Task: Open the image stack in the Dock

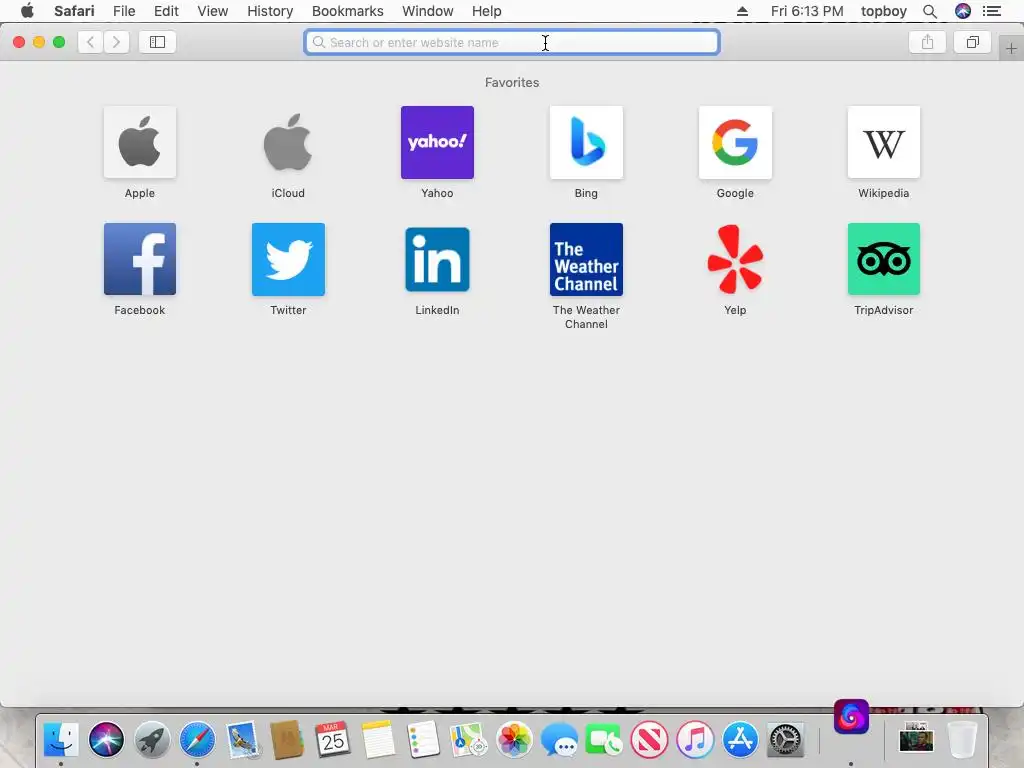Action: click(916, 738)
